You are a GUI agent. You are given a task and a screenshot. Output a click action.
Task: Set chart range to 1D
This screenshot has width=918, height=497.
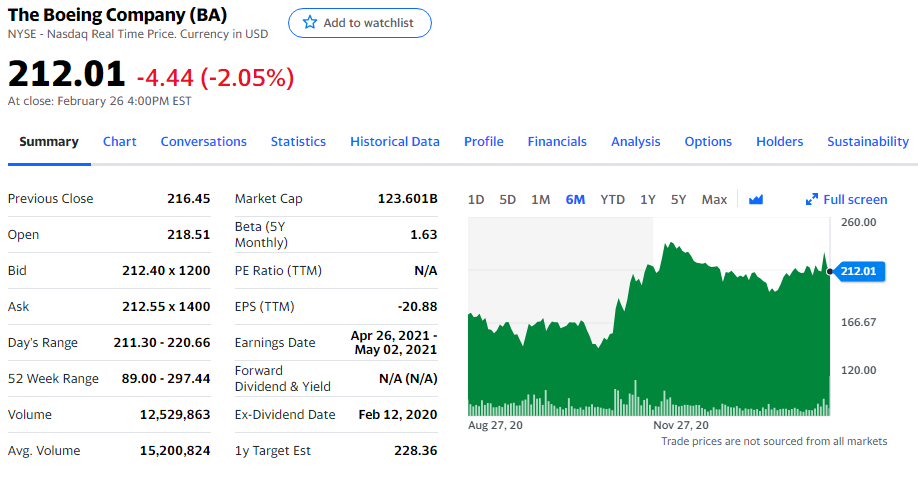tap(476, 200)
